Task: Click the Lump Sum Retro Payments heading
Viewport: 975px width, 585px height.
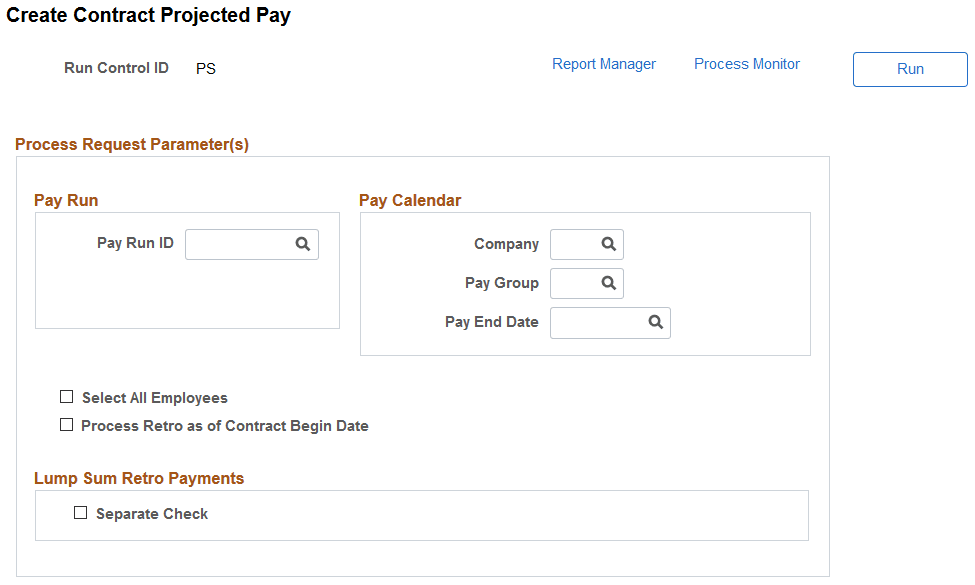Action: pyautogui.click(x=138, y=478)
